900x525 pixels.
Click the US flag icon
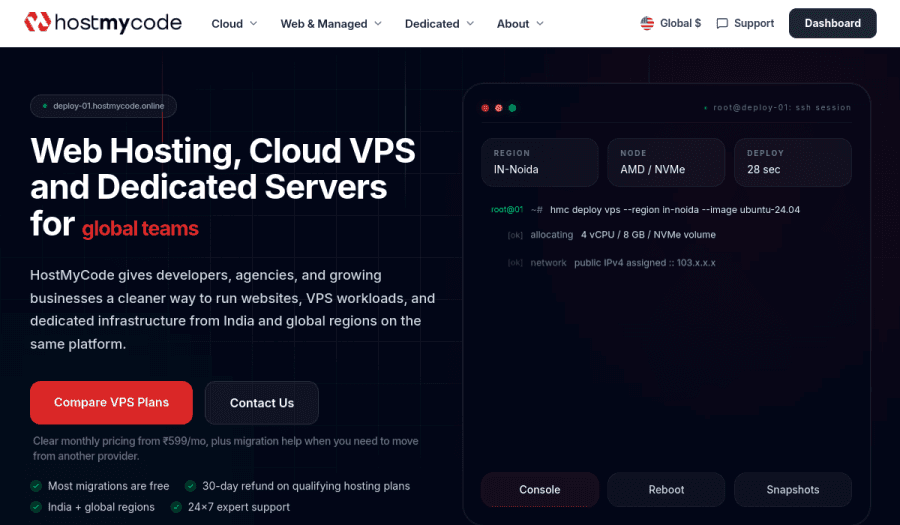(x=647, y=23)
